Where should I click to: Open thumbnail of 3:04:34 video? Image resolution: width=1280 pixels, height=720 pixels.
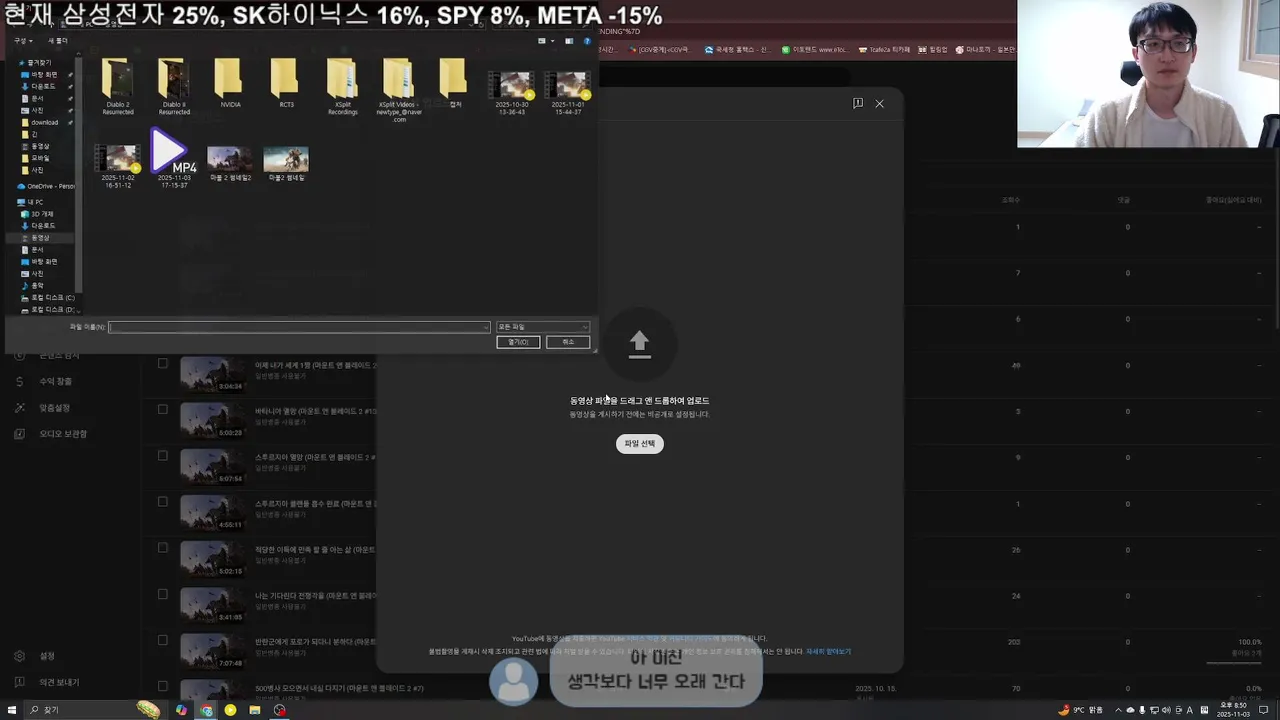click(x=212, y=374)
